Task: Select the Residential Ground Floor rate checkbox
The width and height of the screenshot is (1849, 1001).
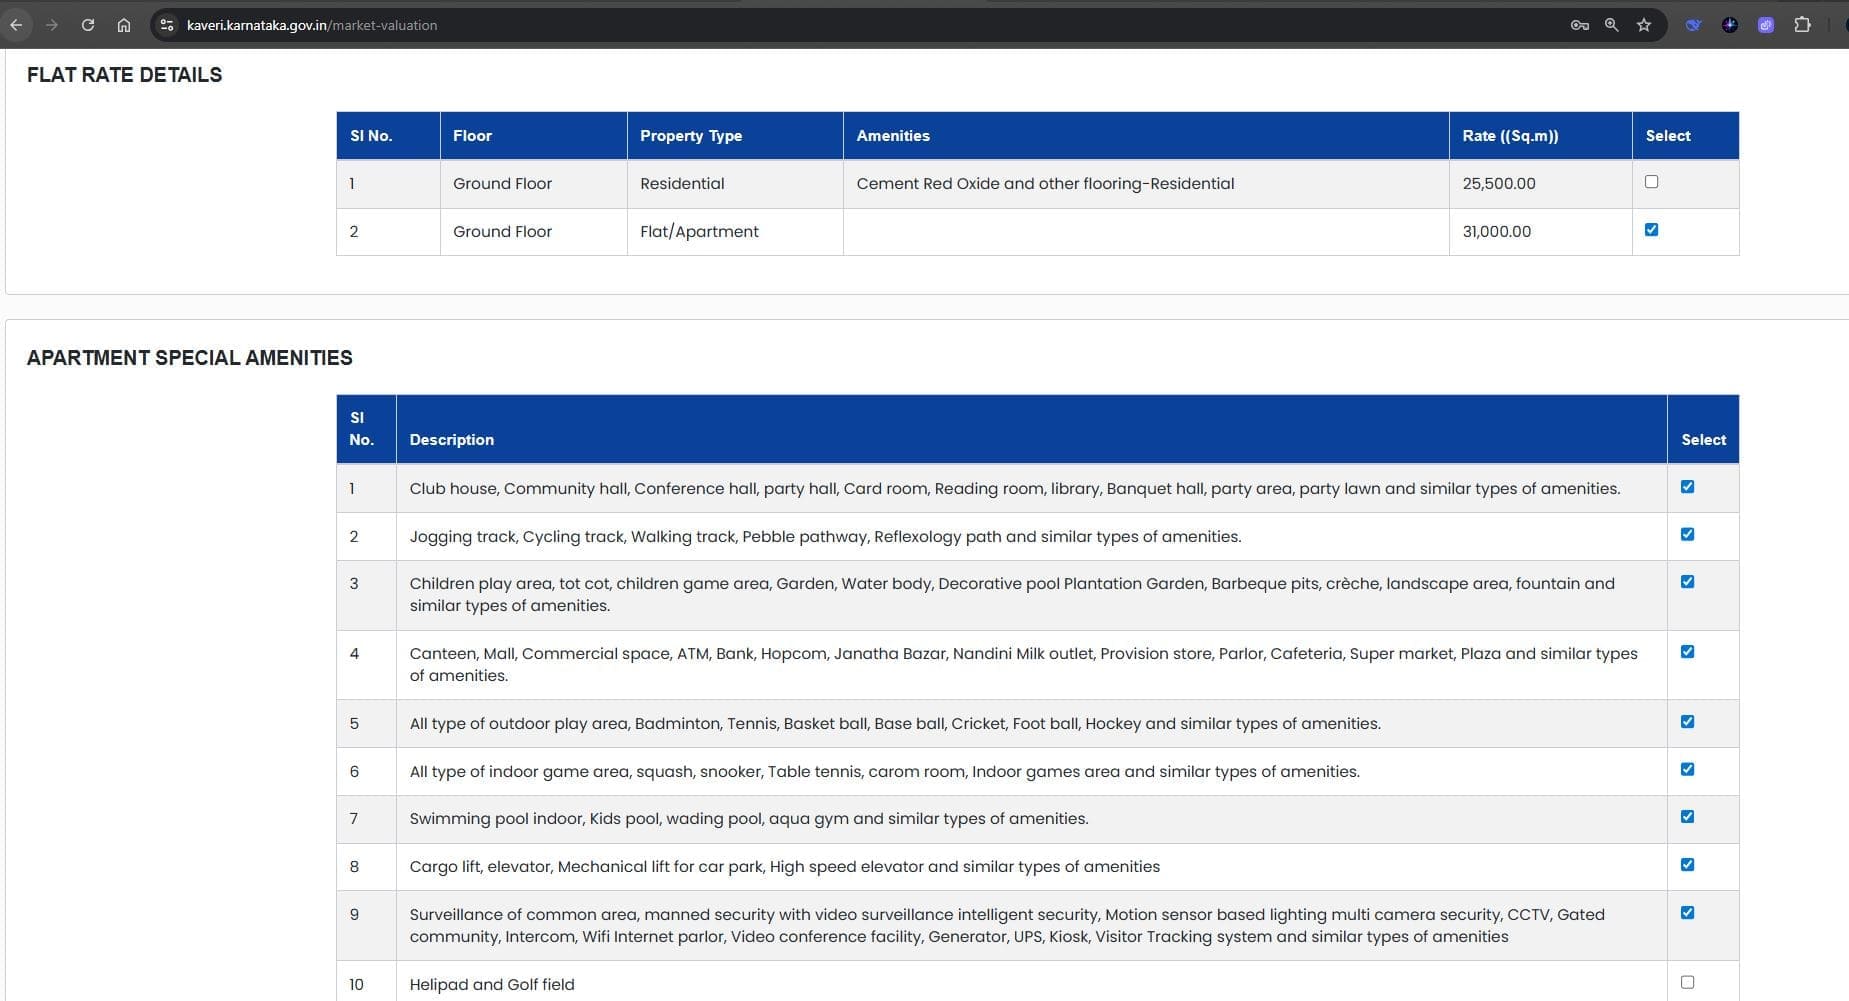Action: 1651,182
